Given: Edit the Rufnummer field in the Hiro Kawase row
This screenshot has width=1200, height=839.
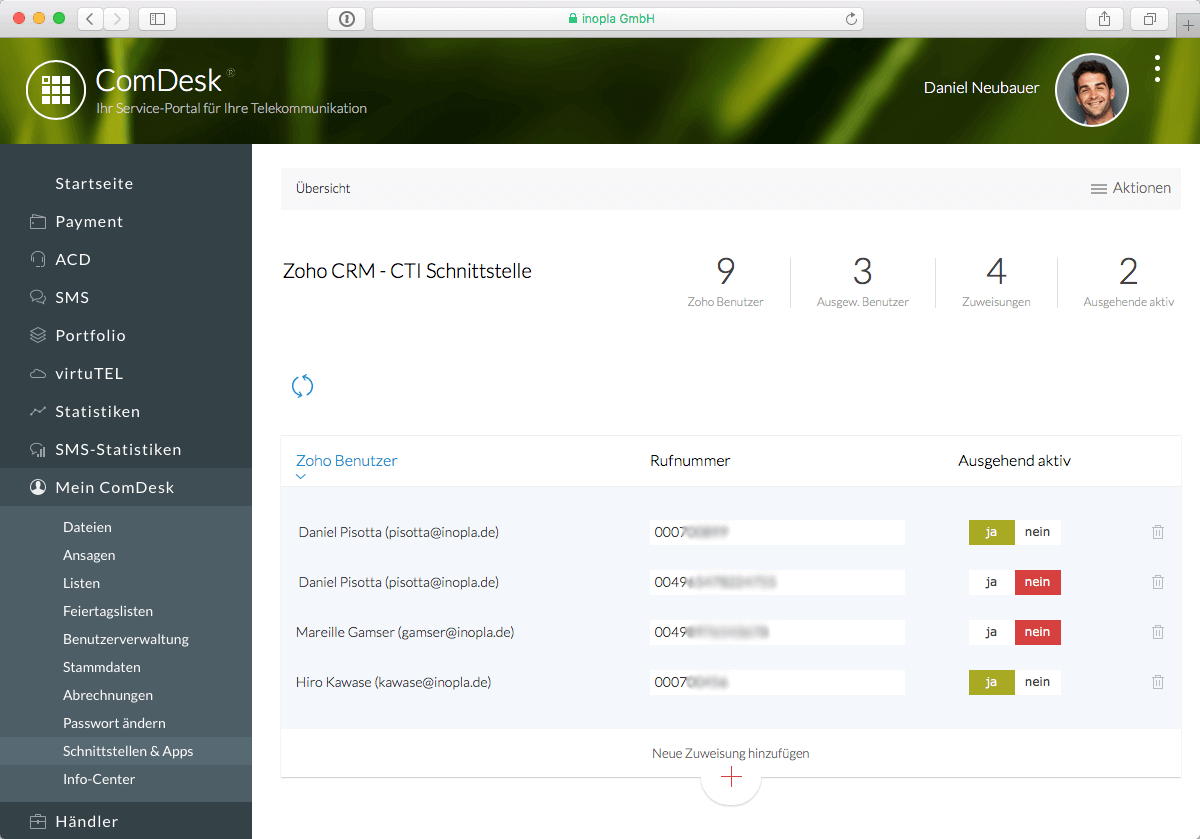Looking at the screenshot, I should pos(777,682).
